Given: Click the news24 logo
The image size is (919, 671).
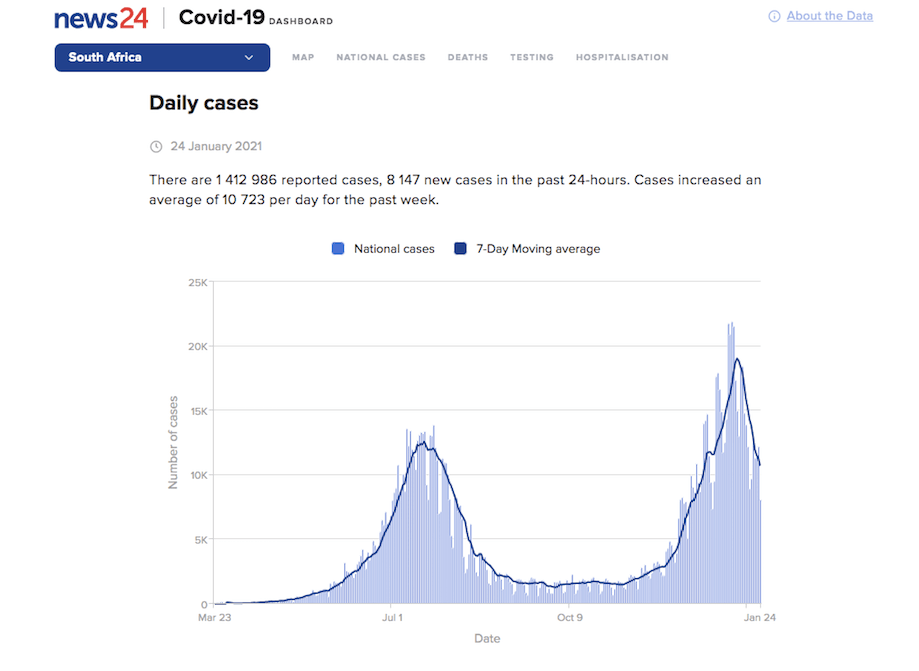Looking at the screenshot, I should pos(101,18).
